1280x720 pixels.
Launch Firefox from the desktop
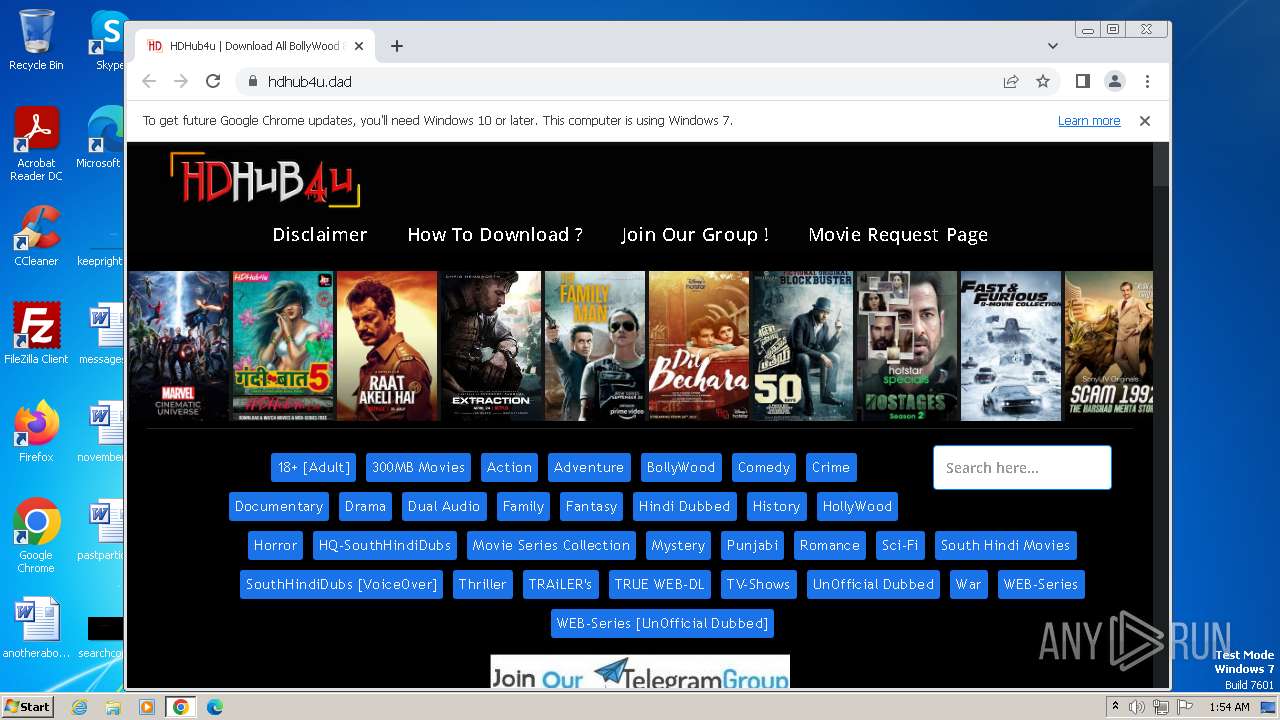[x=36, y=432]
